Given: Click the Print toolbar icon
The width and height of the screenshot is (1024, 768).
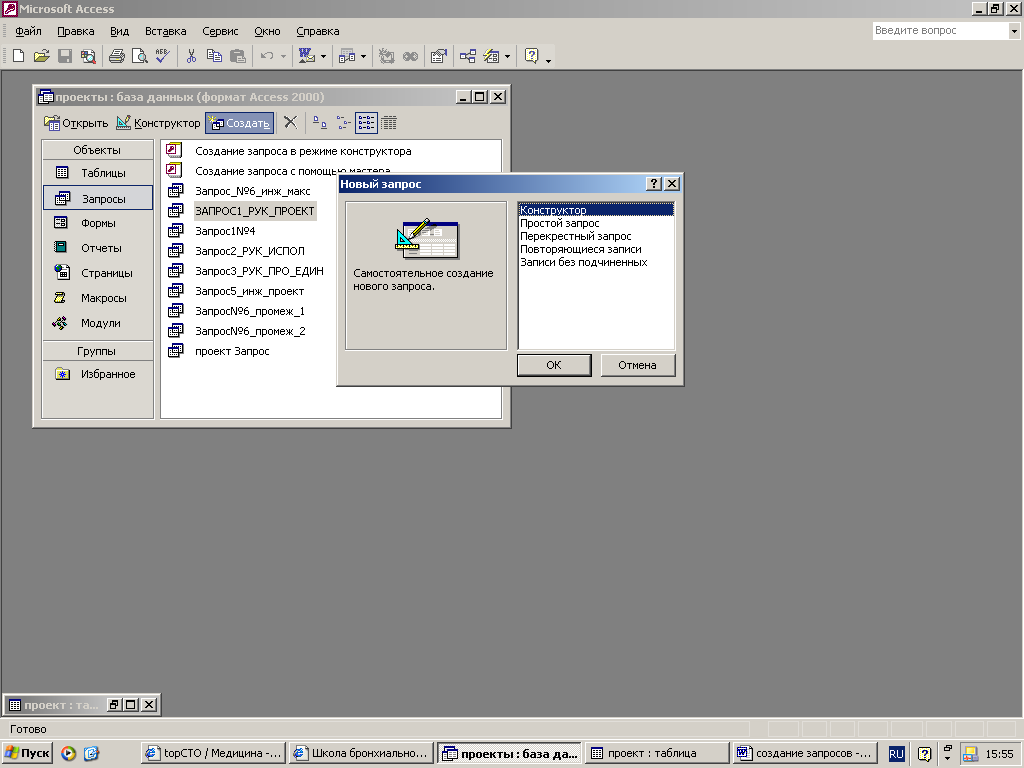Looking at the screenshot, I should point(117,56).
